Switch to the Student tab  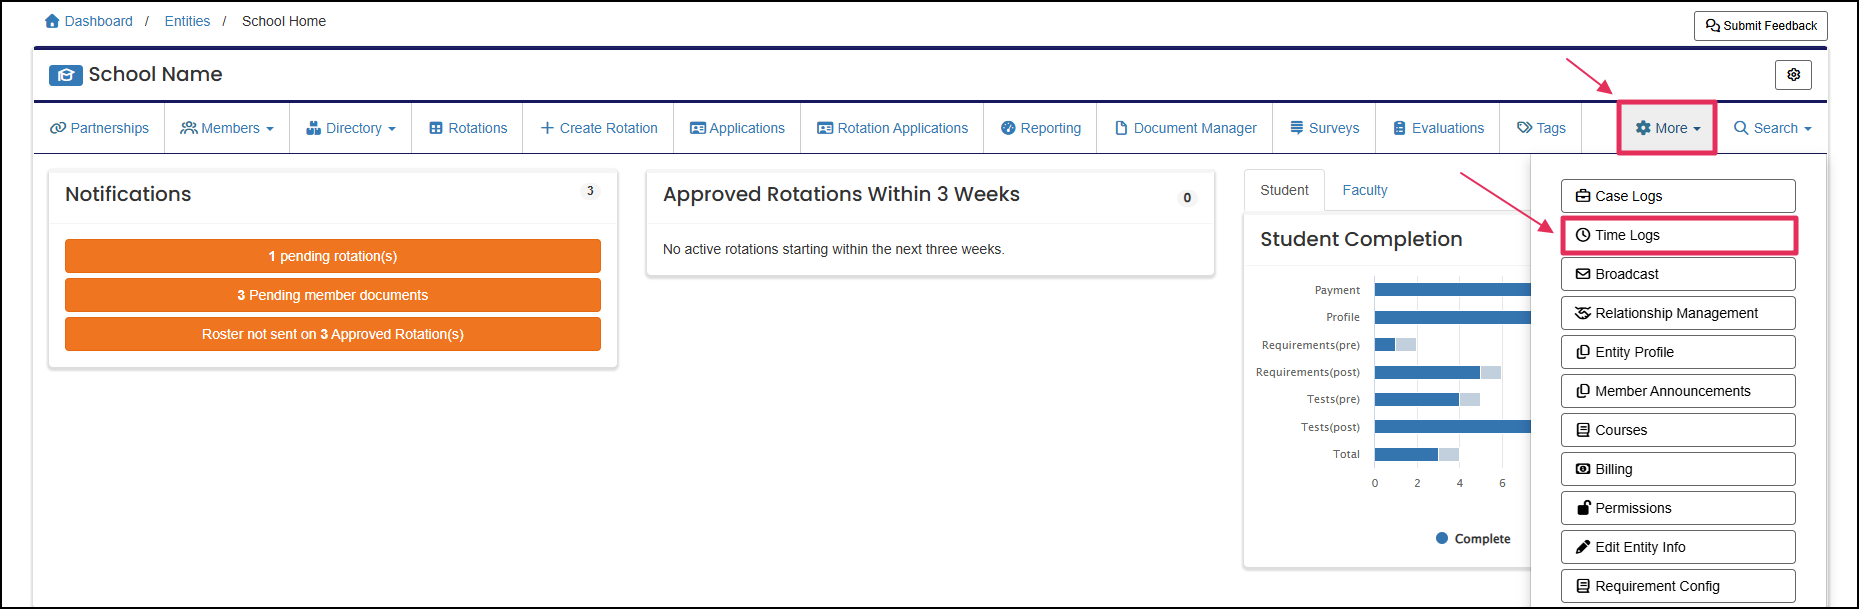point(1283,190)
